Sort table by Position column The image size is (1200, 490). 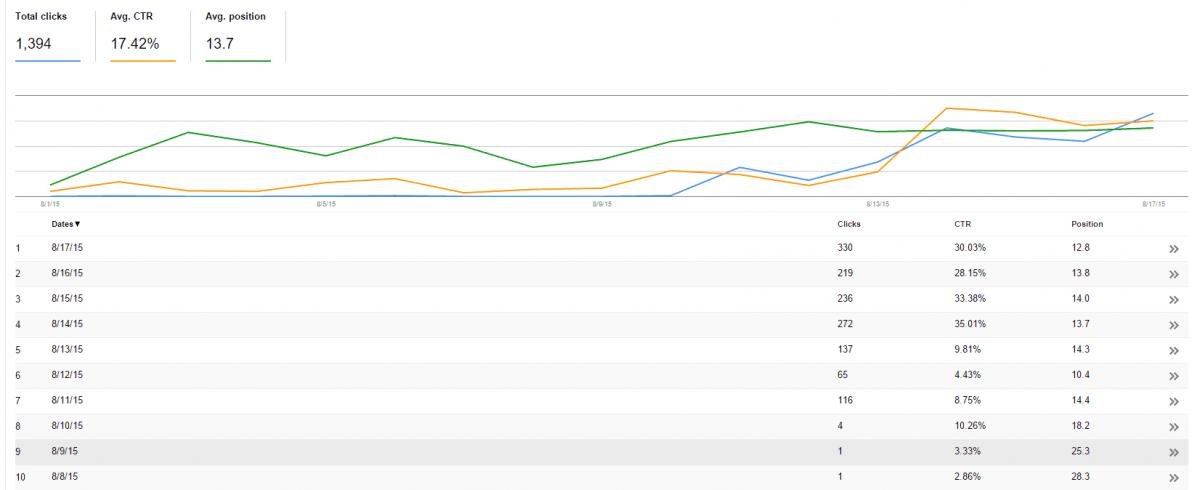[1087, 224]
